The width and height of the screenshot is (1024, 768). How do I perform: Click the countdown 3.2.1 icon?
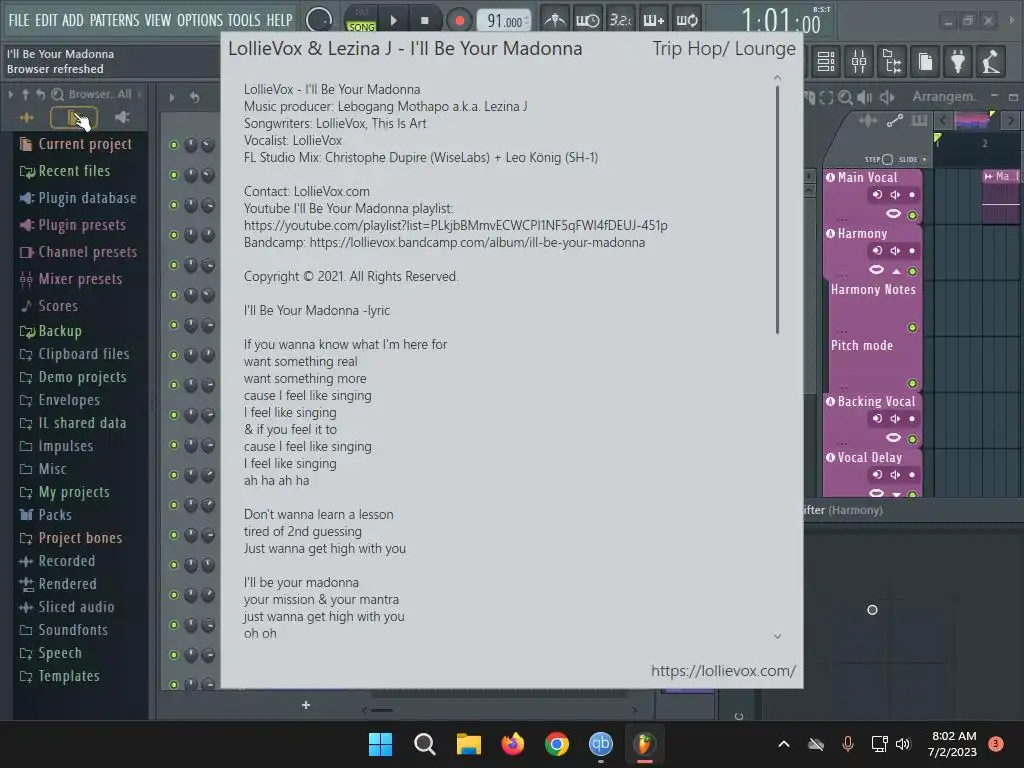click(x=620, y=20)
